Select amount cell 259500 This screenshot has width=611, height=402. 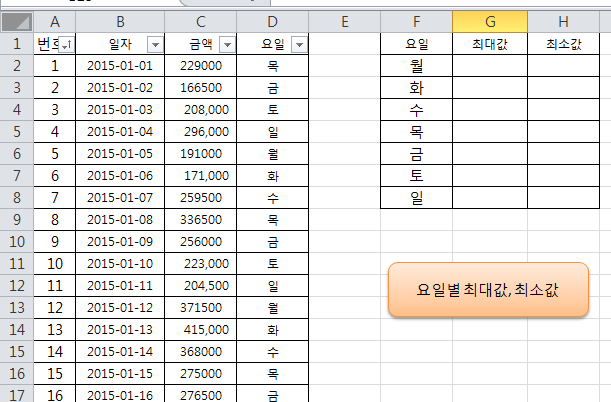pyautogui.click(x=200, y=198)
